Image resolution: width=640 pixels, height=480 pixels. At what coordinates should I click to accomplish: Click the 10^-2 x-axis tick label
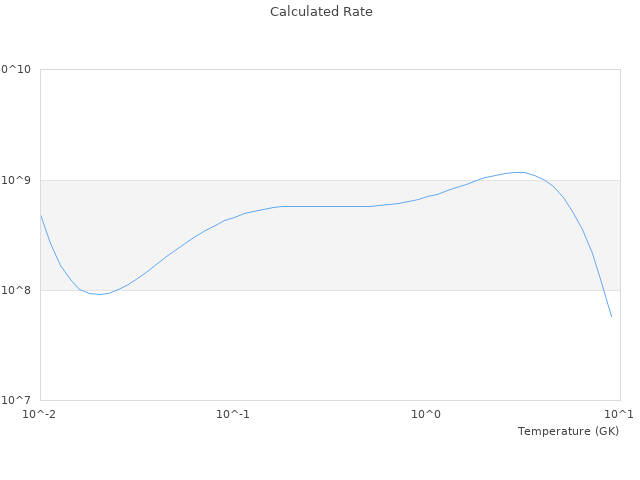click(x=40, y=414)
